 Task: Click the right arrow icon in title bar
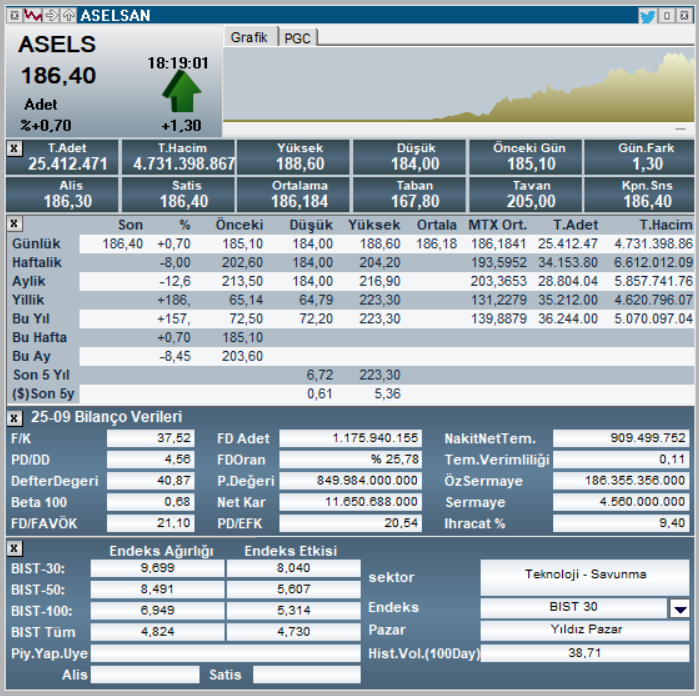tap(51, 15)
